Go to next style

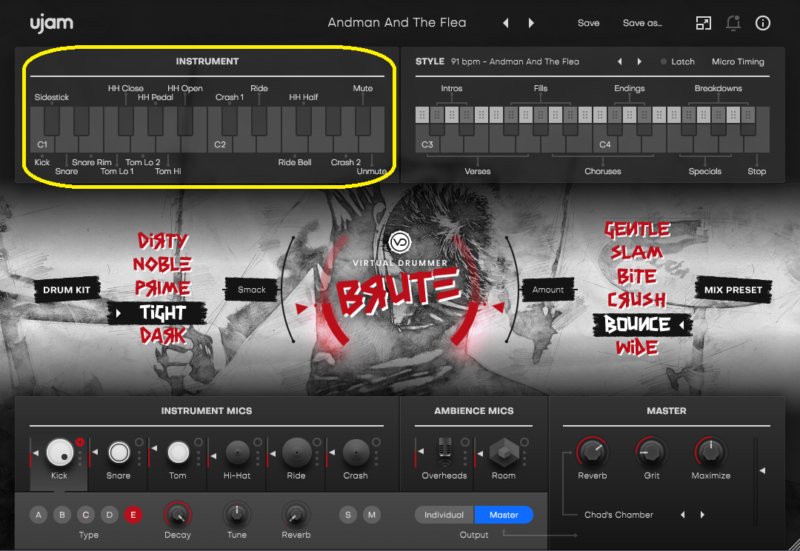pos(639,62)
